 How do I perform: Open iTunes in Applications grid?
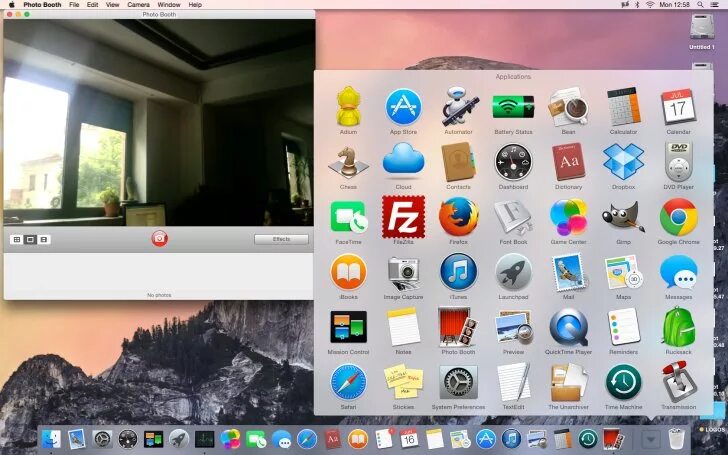[x=458, y=272]
